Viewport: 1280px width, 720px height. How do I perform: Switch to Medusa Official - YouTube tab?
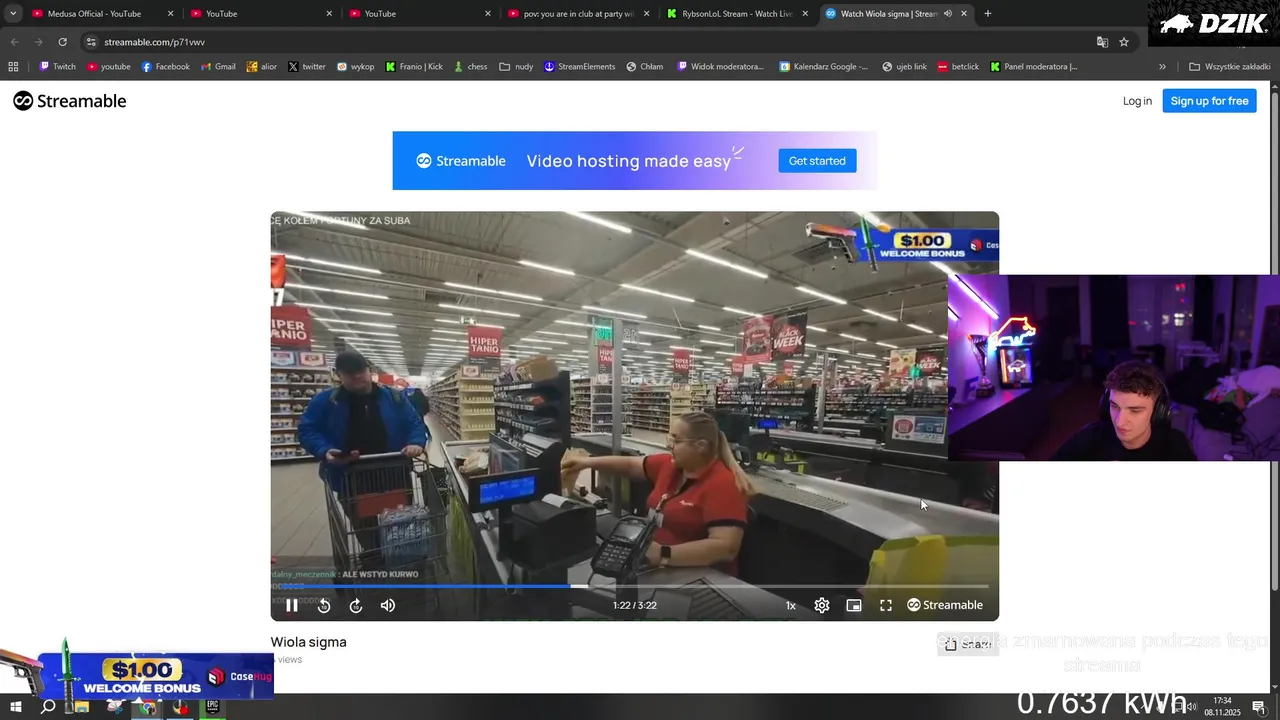95,14
